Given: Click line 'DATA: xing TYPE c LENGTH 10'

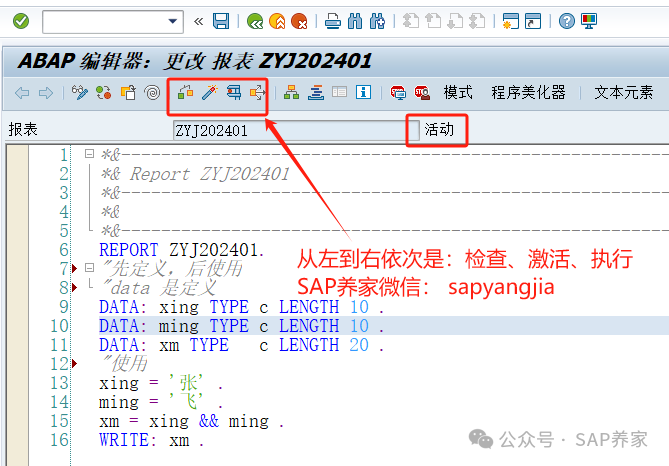Looking at the screenshot, I should 241,307.
